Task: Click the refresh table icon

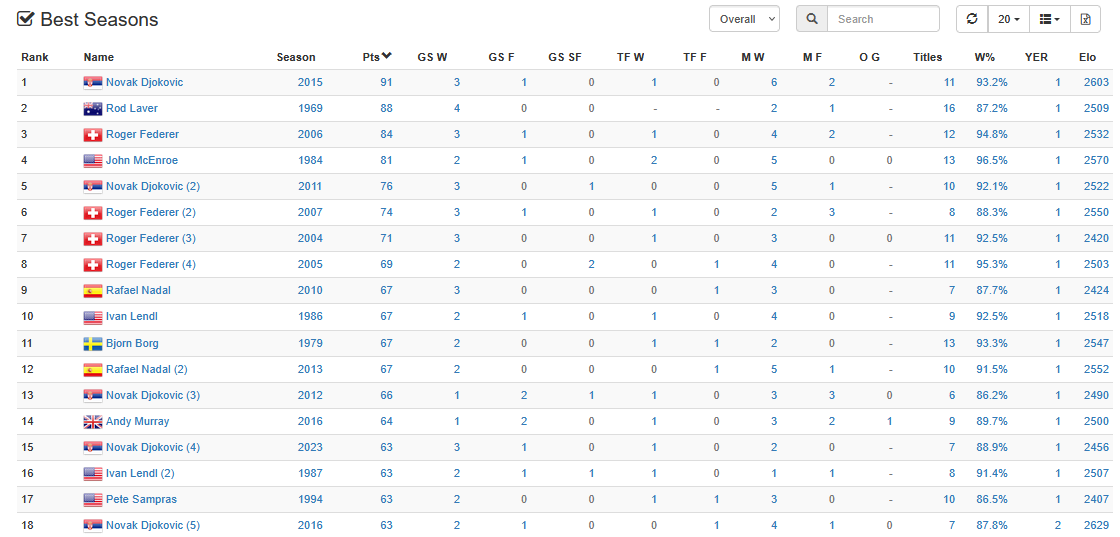Action: pos(972,19)
